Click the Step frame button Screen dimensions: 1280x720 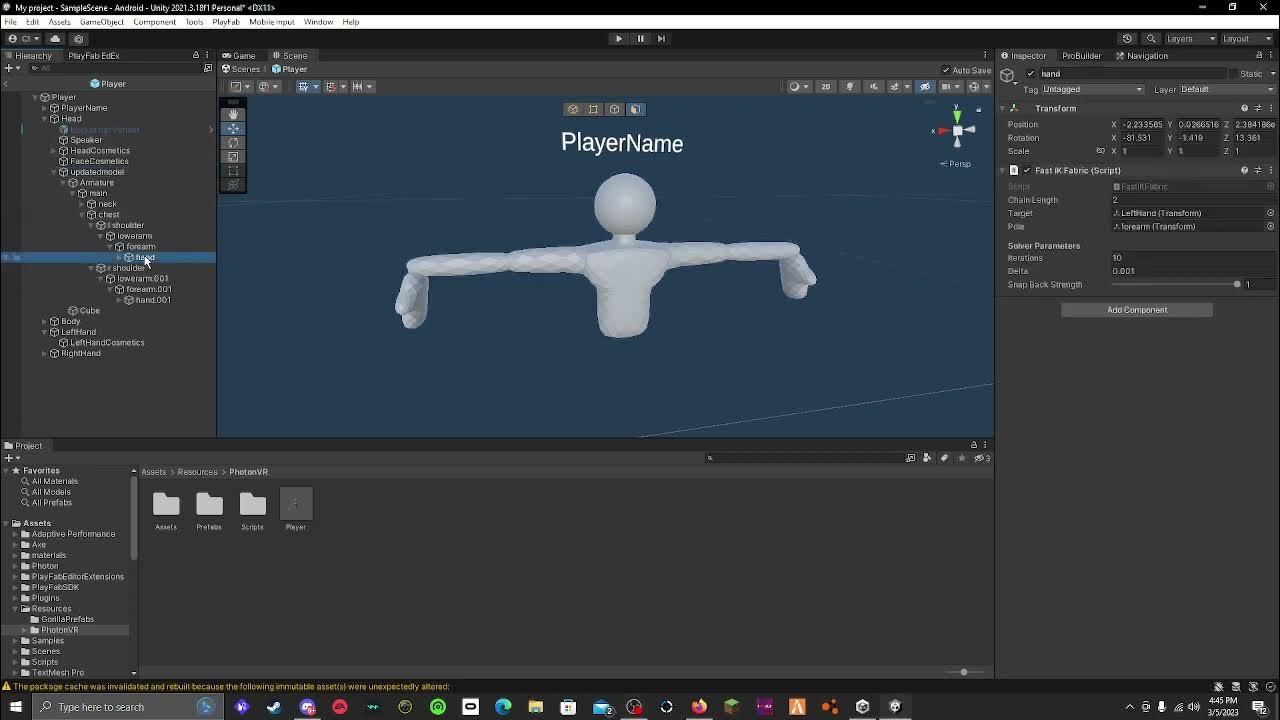661,38
